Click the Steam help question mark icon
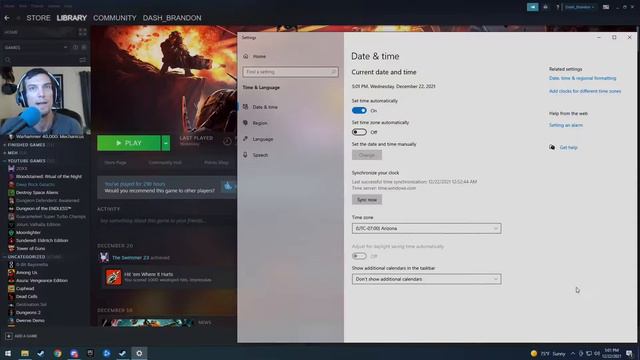This screenshot has height=360, width=640. point(558,7)
